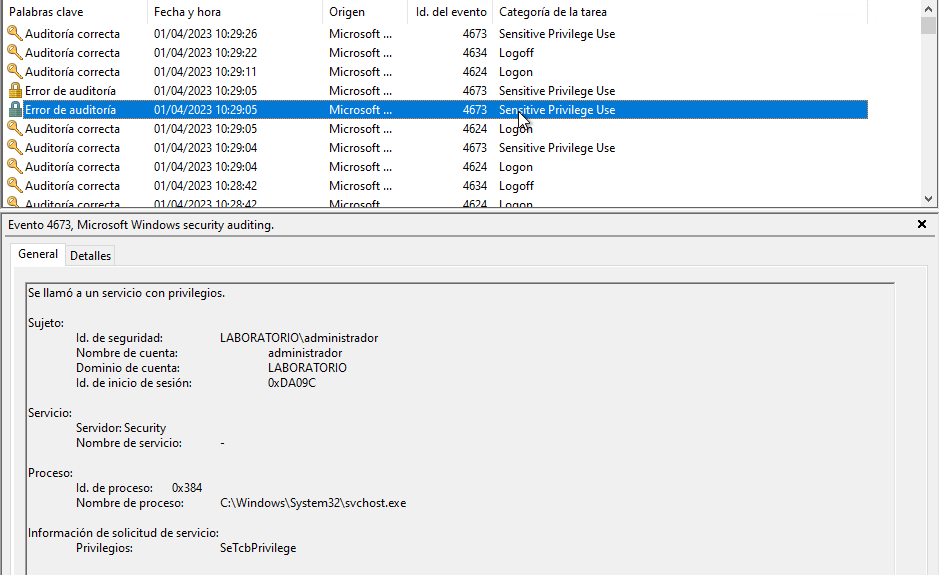939x575 pixels.
Task: Click lock icon of the highlighted Error de auditoría row
Action: click(15, 110)
